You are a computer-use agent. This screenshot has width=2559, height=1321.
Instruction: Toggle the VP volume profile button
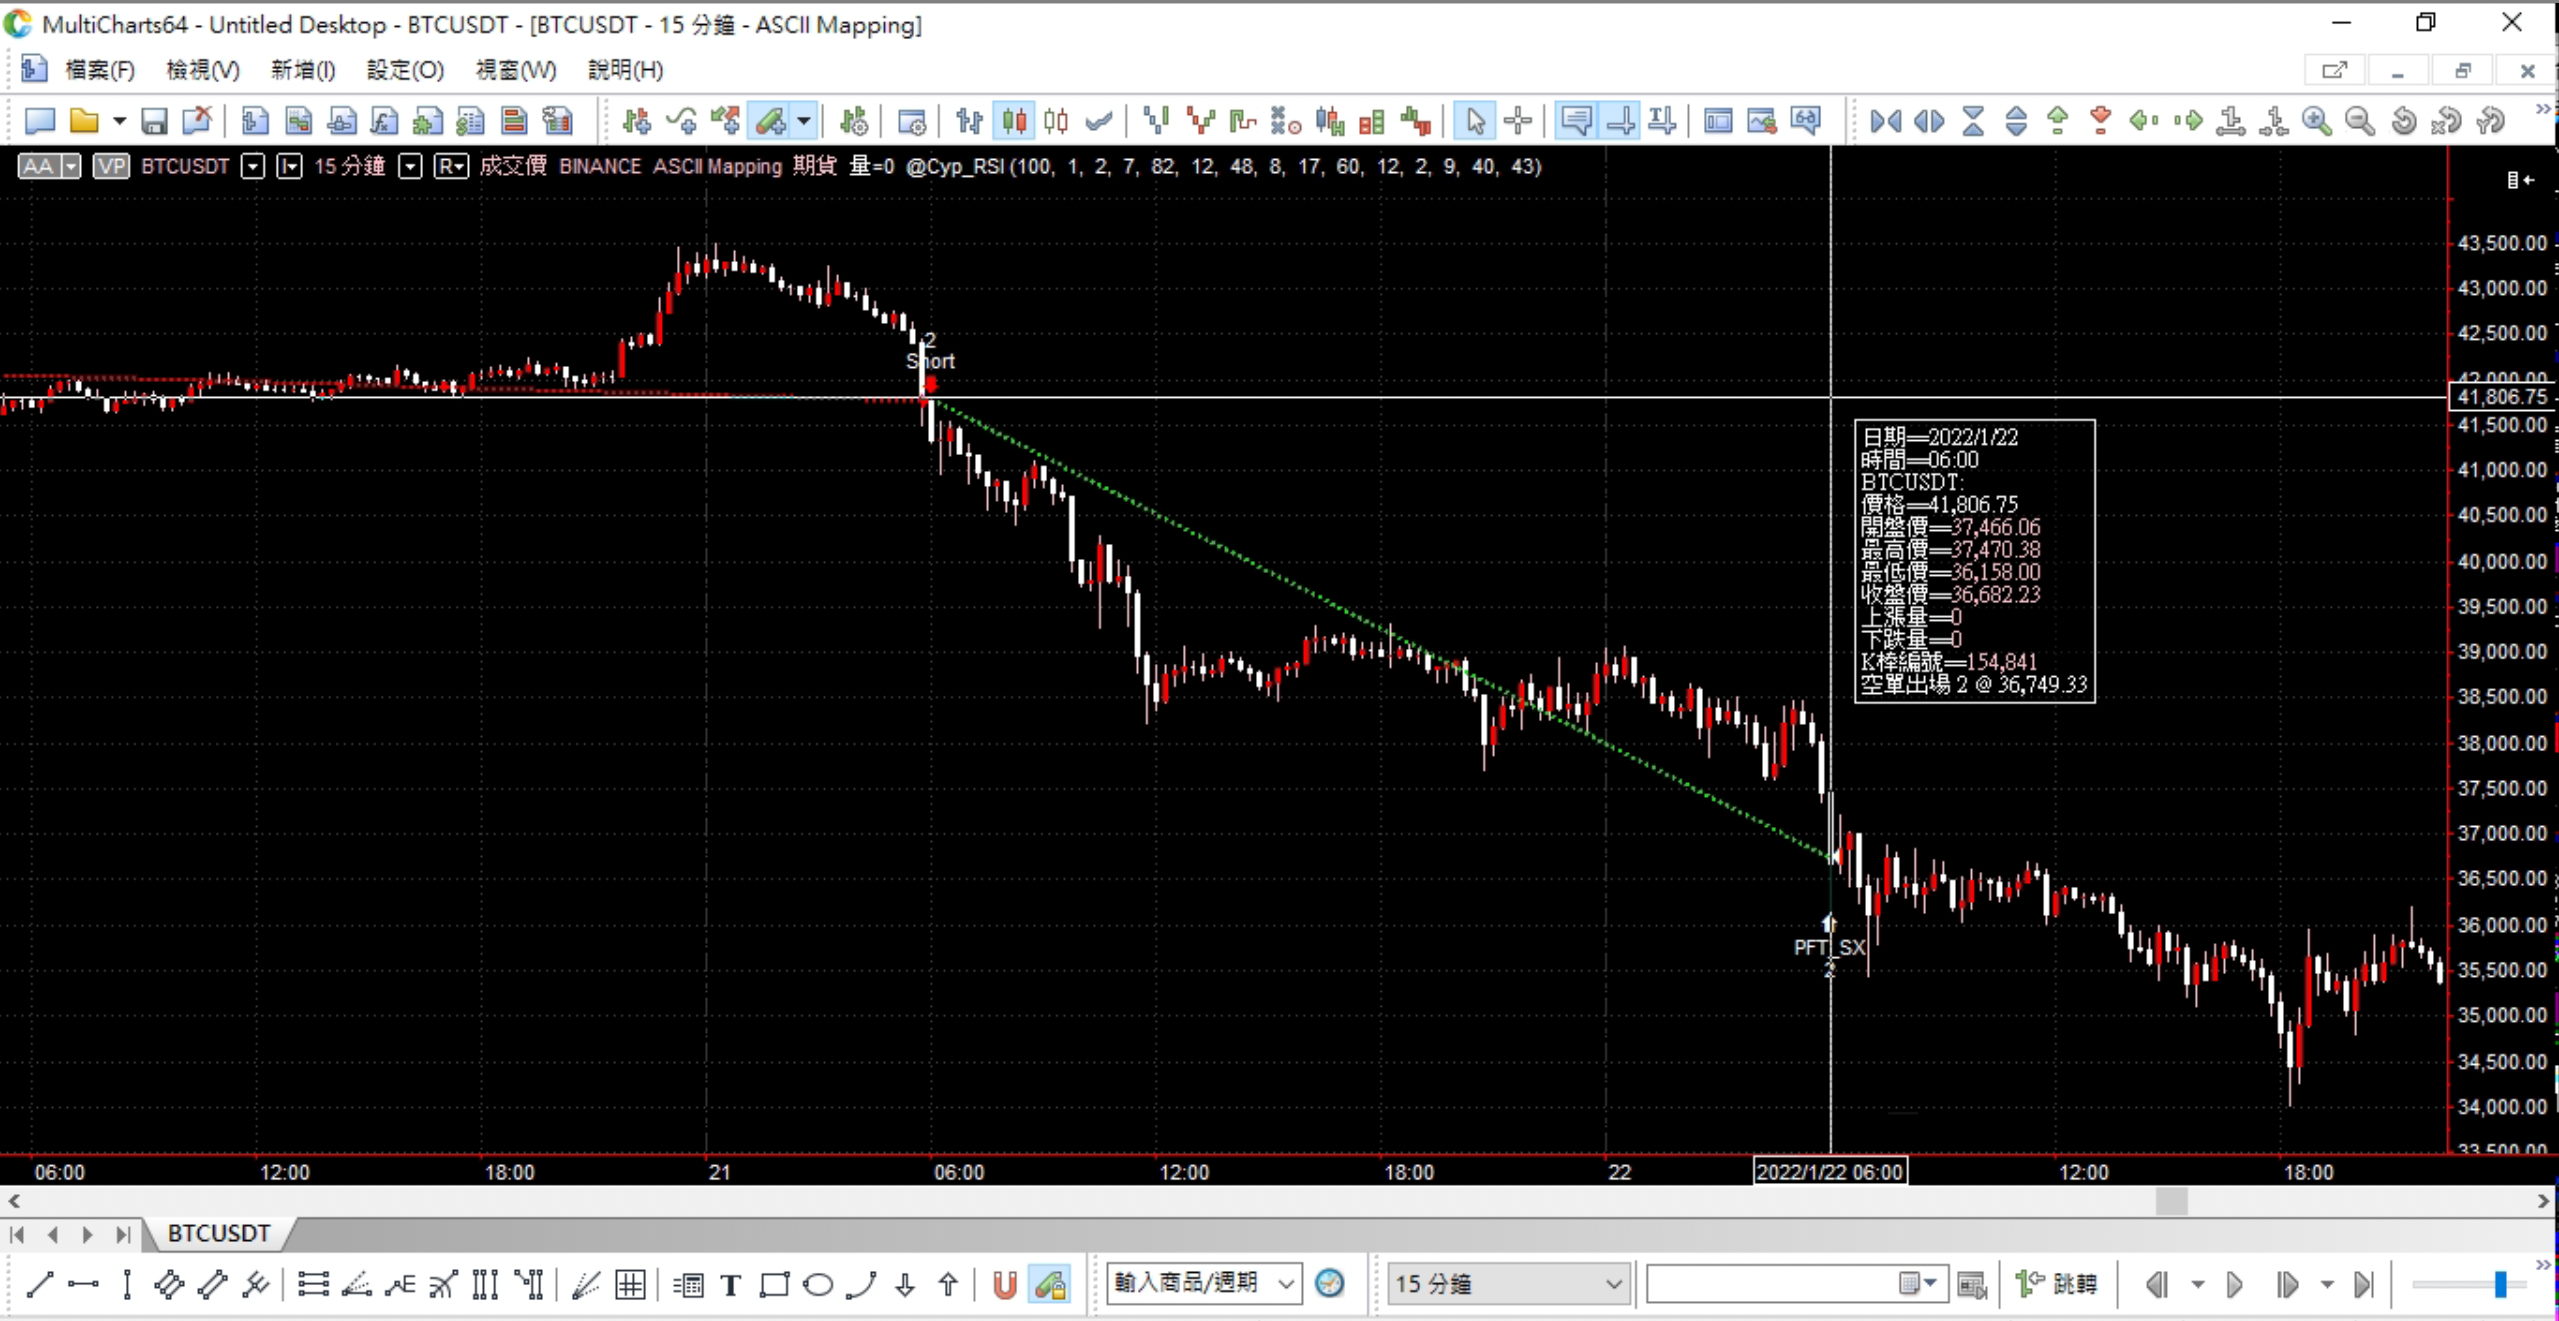[111, 166]
